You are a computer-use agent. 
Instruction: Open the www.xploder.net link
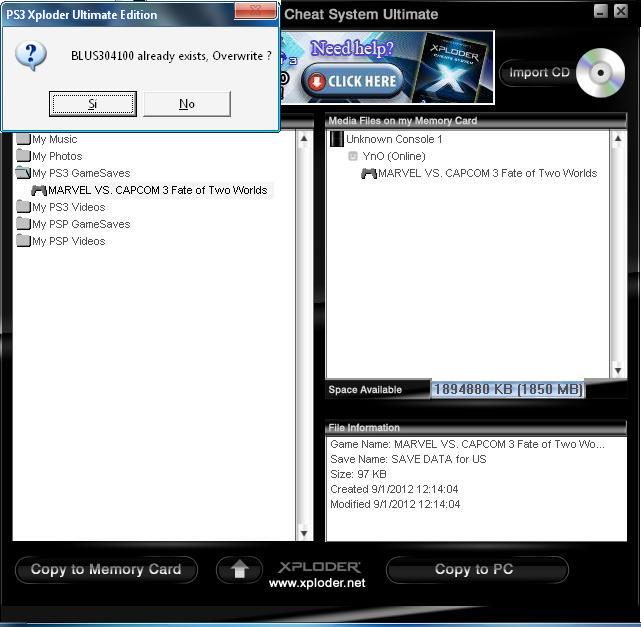[x=317, y=583]
